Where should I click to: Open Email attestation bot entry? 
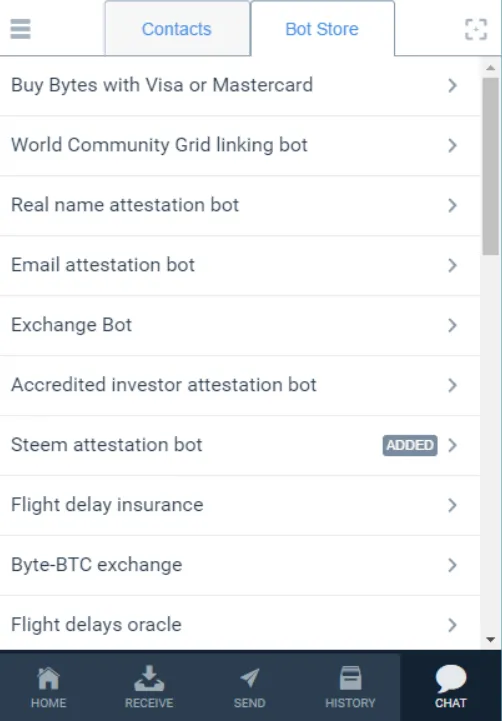point(240,265)
